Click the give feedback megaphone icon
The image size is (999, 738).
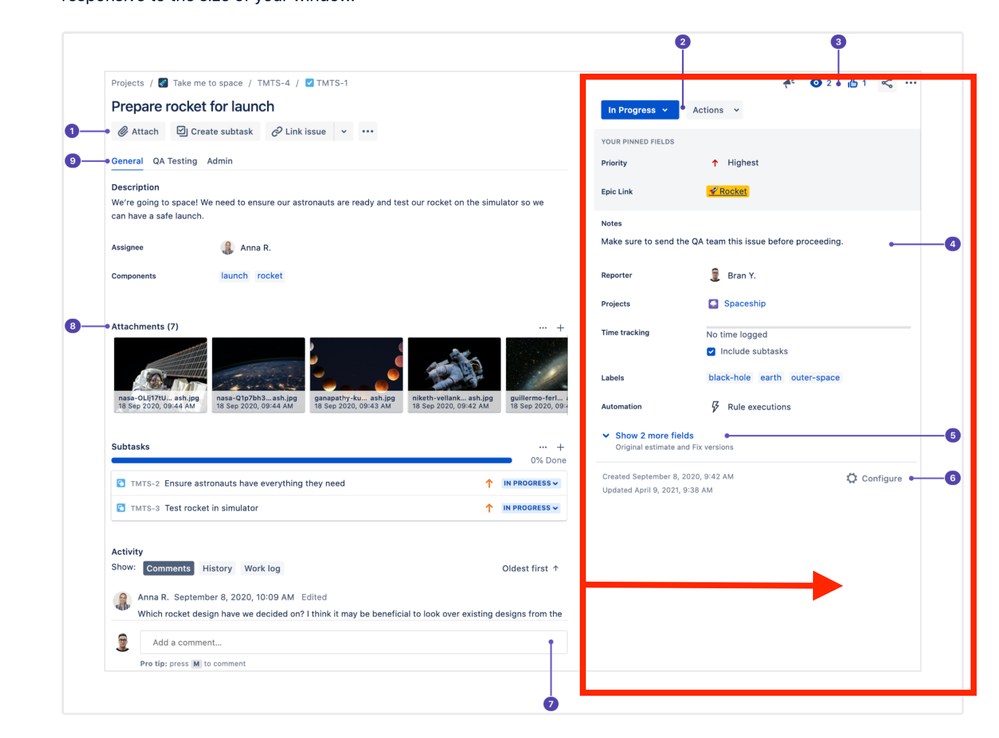789,83
